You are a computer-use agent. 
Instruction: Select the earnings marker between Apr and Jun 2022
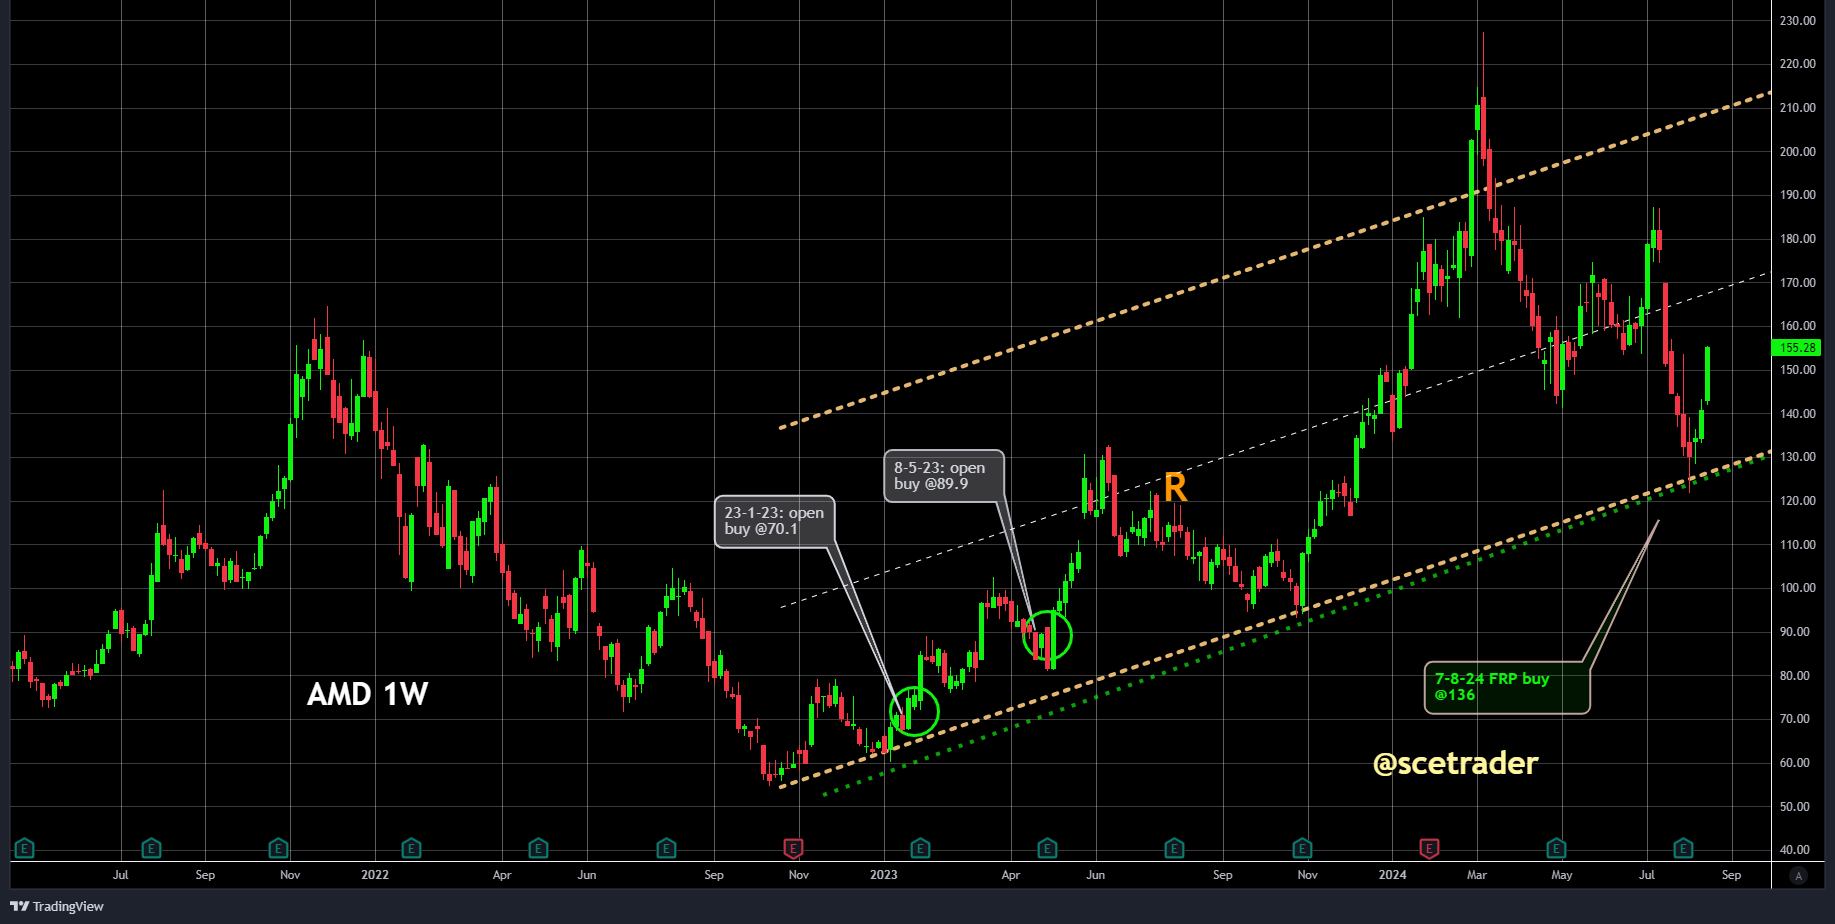538,849
